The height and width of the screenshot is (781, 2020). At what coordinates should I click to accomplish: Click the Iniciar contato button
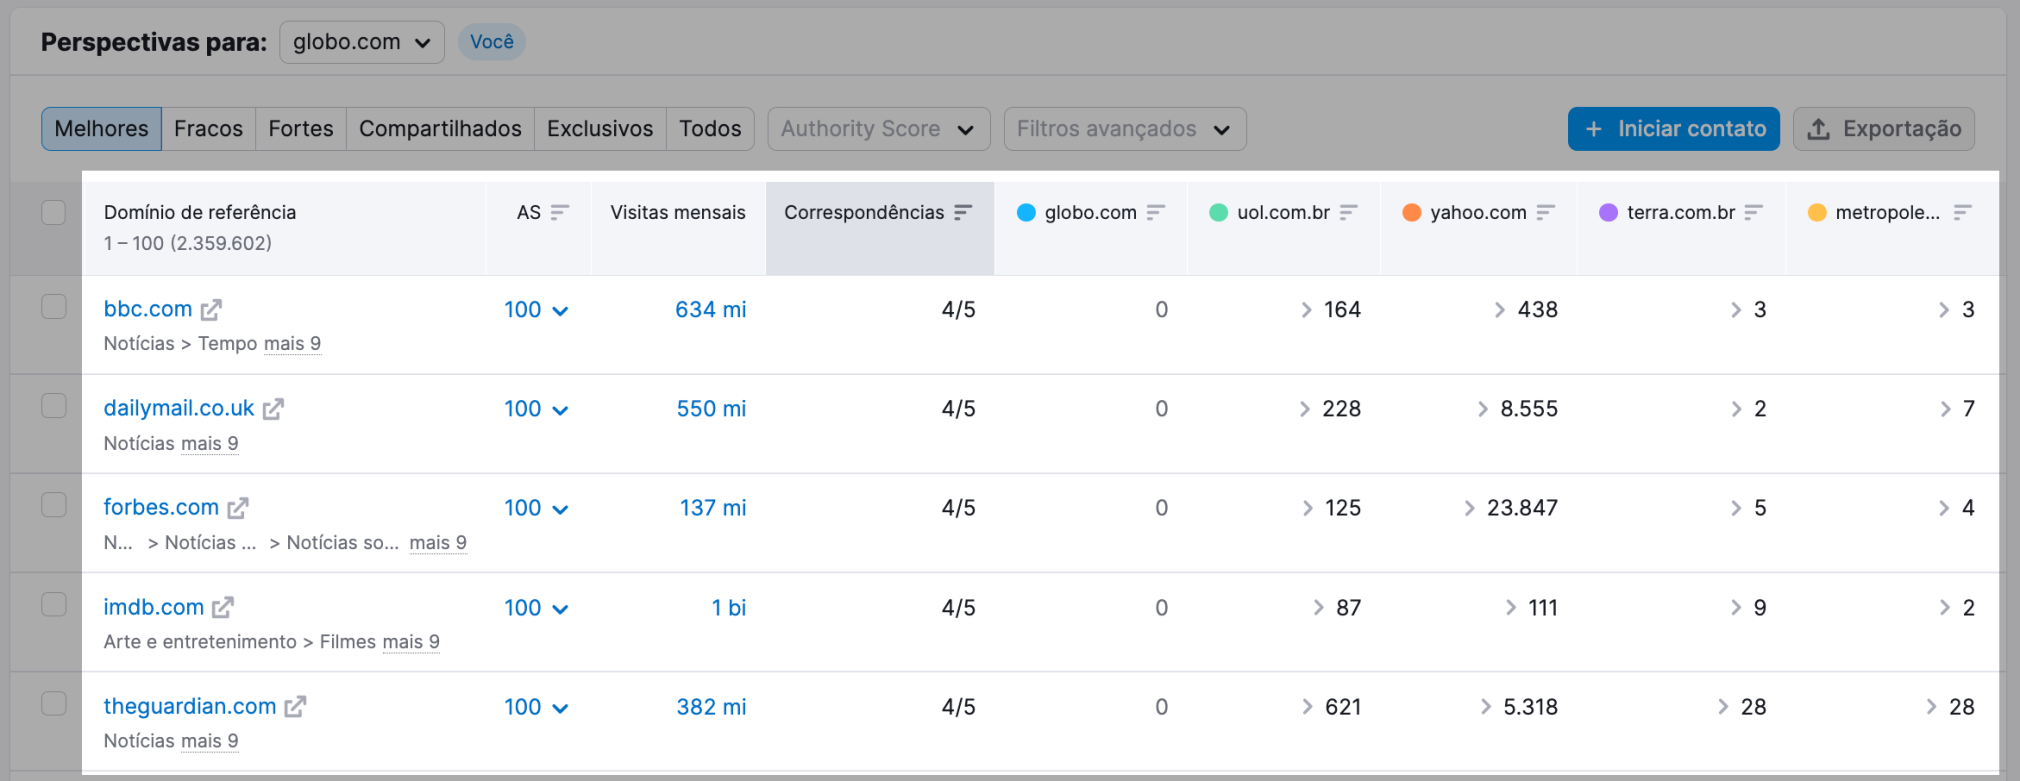coord(1674,129)
